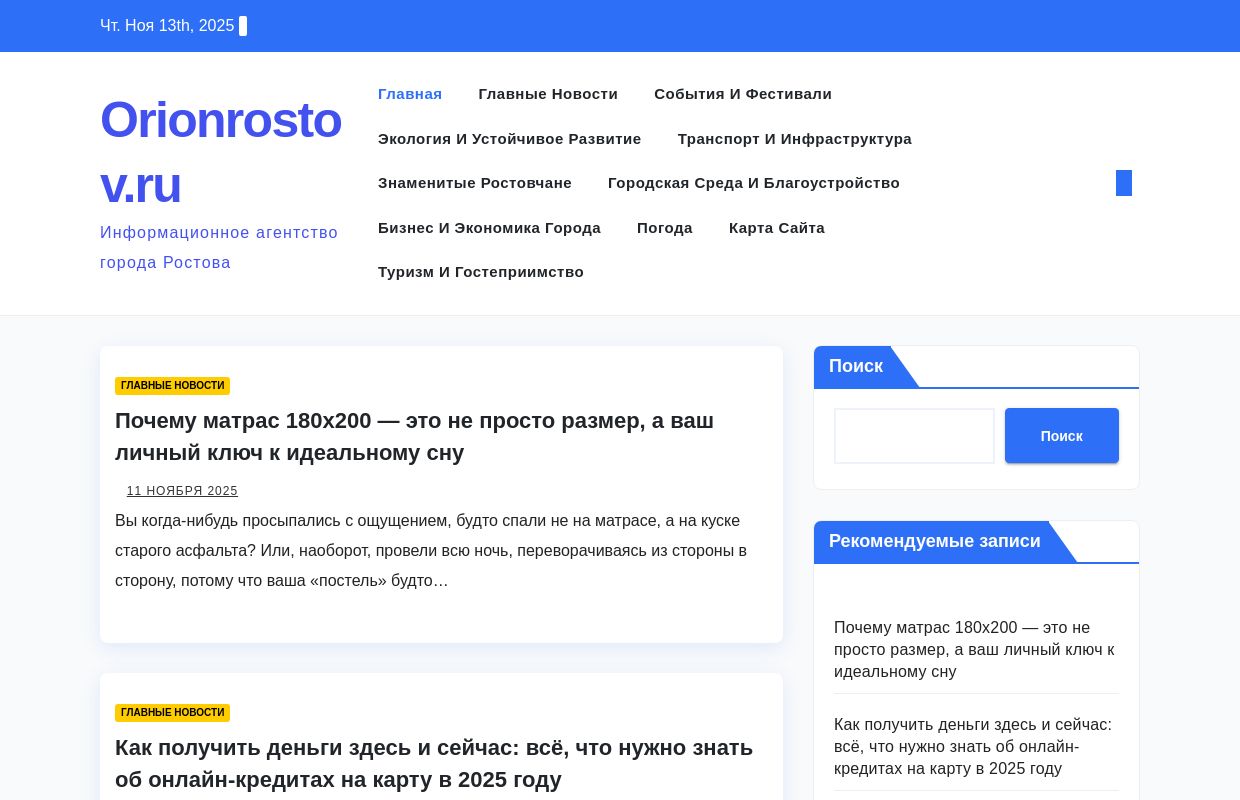Viewport: 1240px width, 800px height.
Task: Open the search toggle icon in navigation
Action: 1123,183
